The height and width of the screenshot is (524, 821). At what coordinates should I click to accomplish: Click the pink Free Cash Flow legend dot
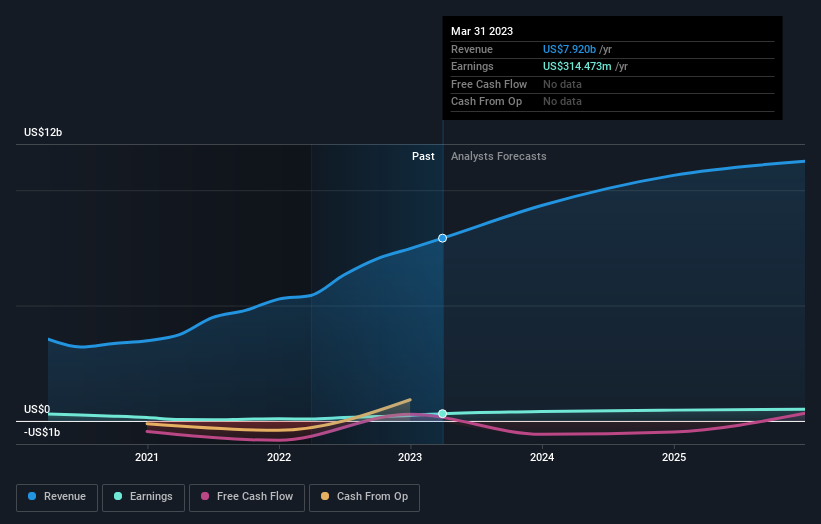coord(205,496)
